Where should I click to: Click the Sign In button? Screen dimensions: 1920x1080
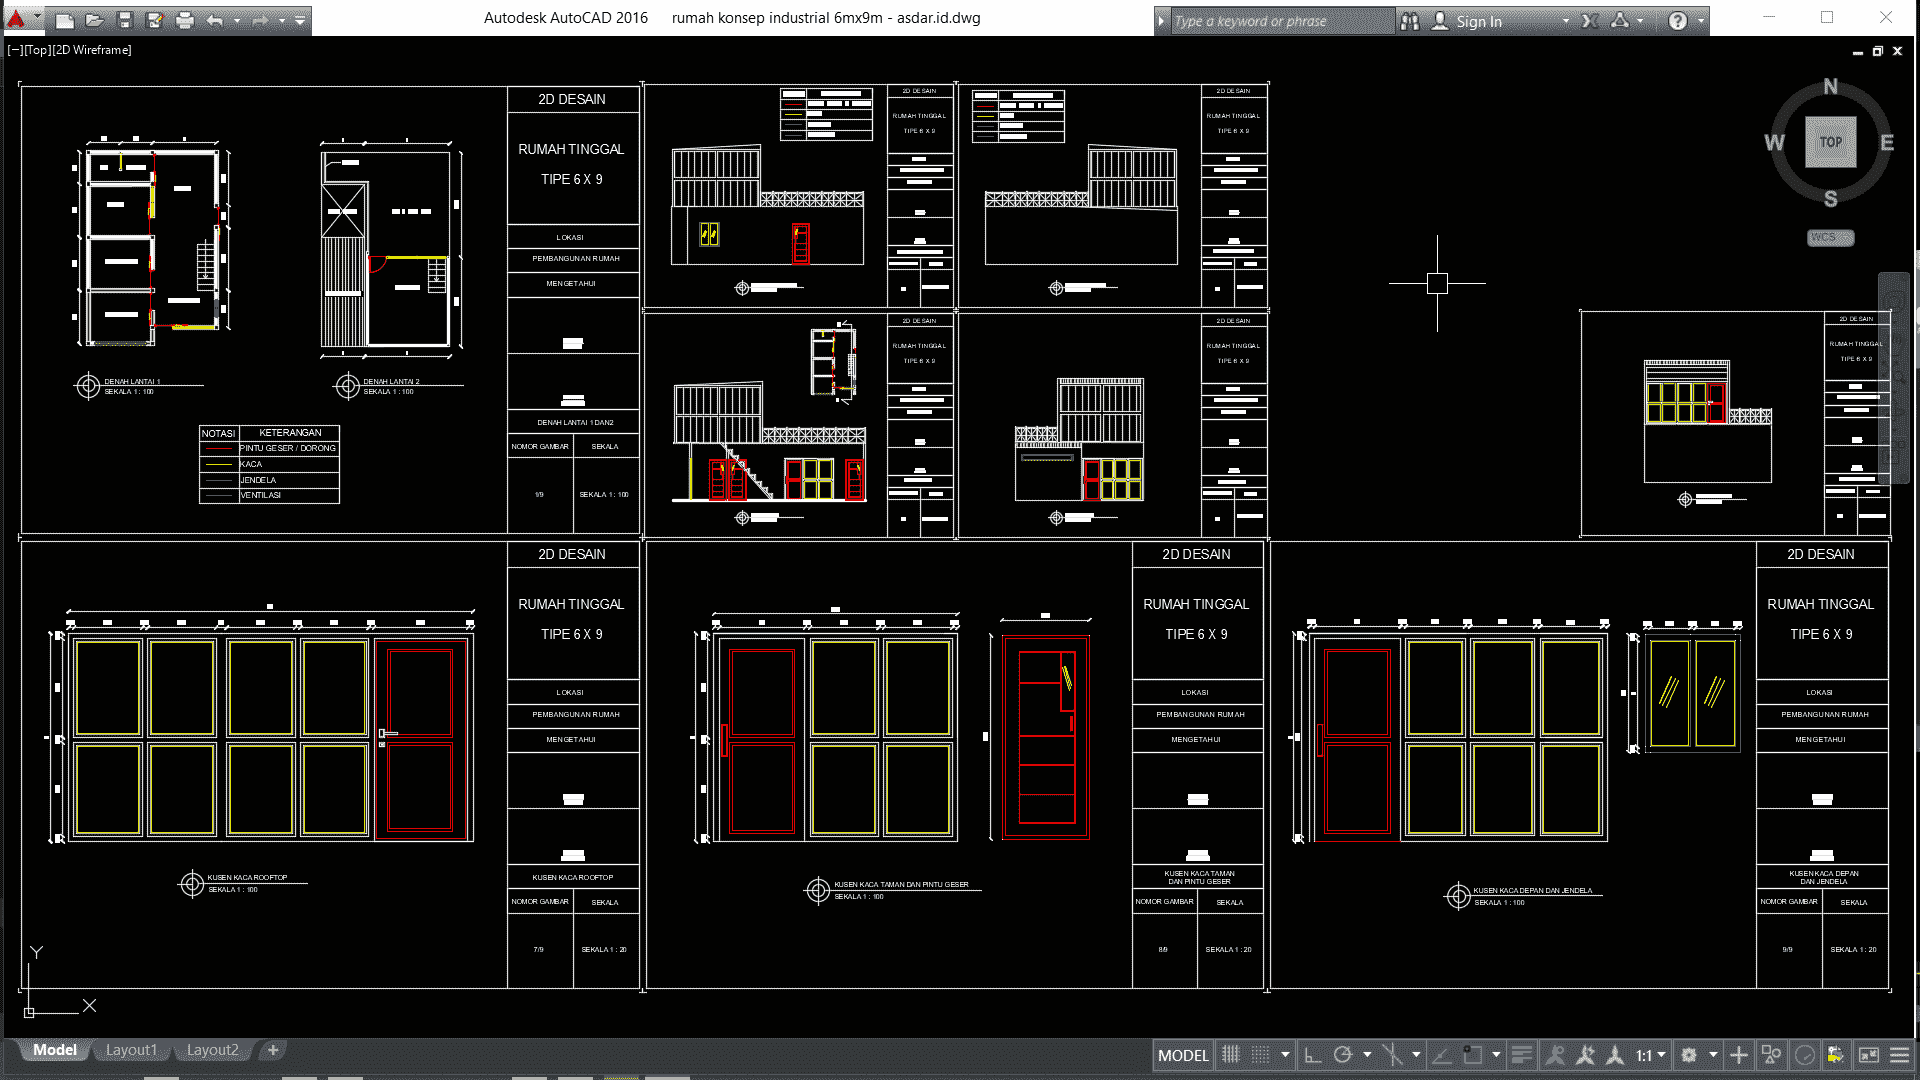coord(1478,21)
